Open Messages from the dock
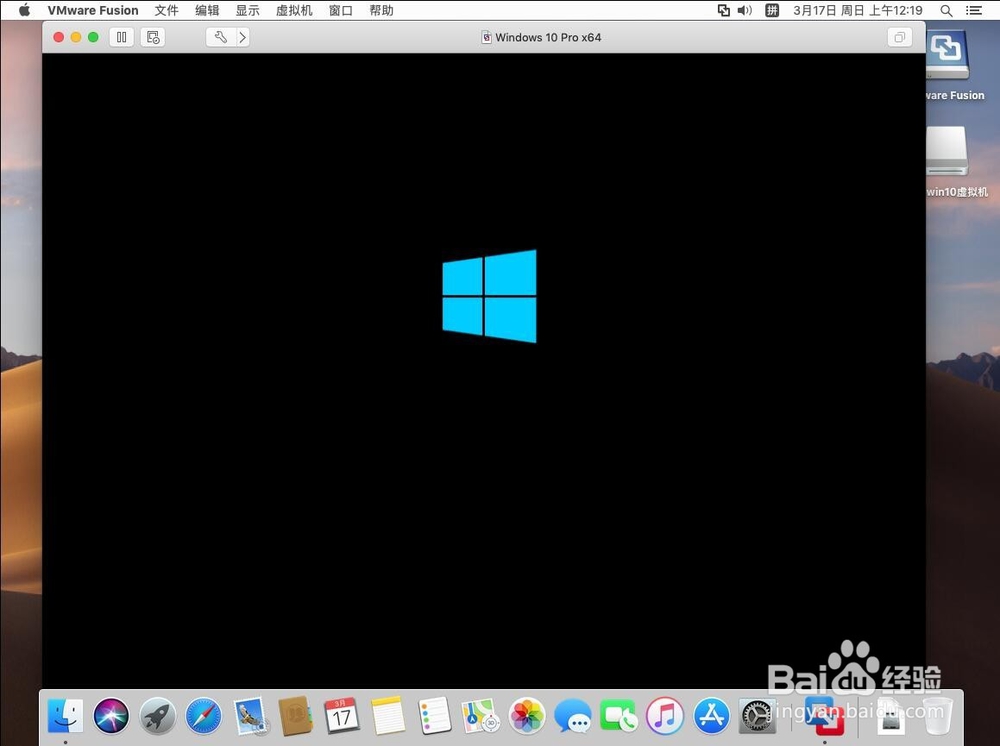Viewport: 1000px width, 746px height. 573,715
